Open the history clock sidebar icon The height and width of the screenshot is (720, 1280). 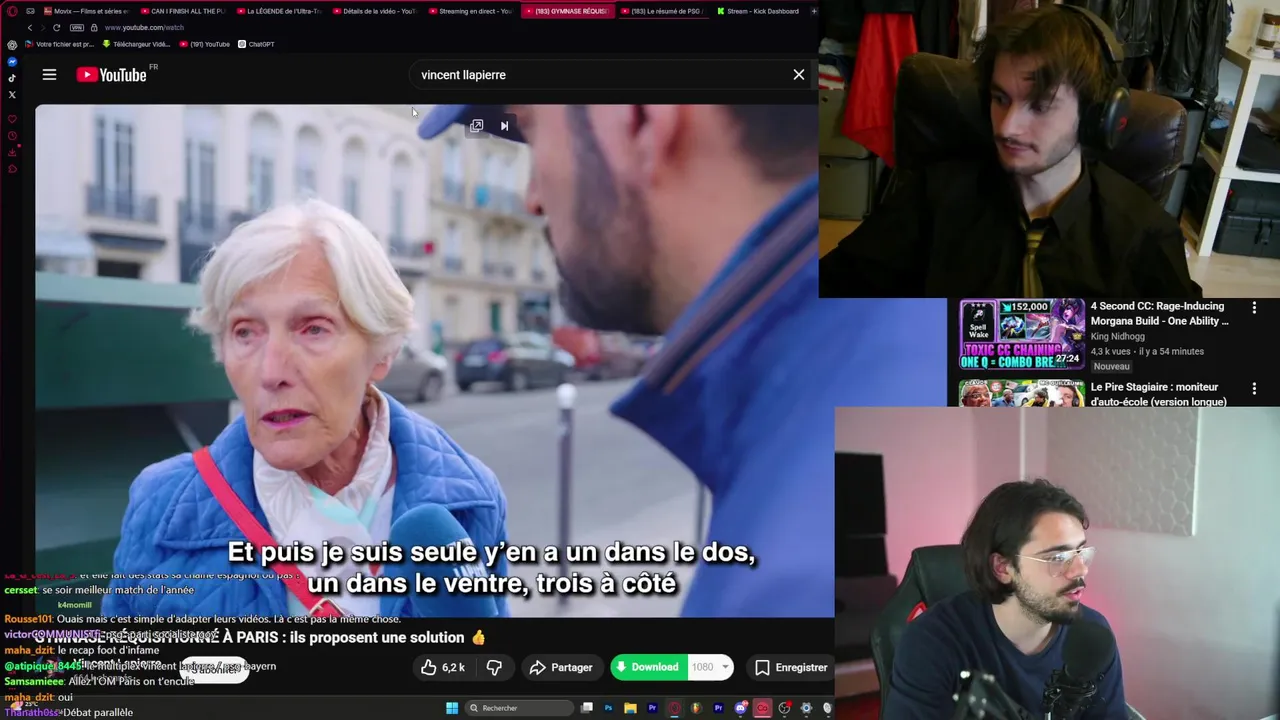(12, 135)
